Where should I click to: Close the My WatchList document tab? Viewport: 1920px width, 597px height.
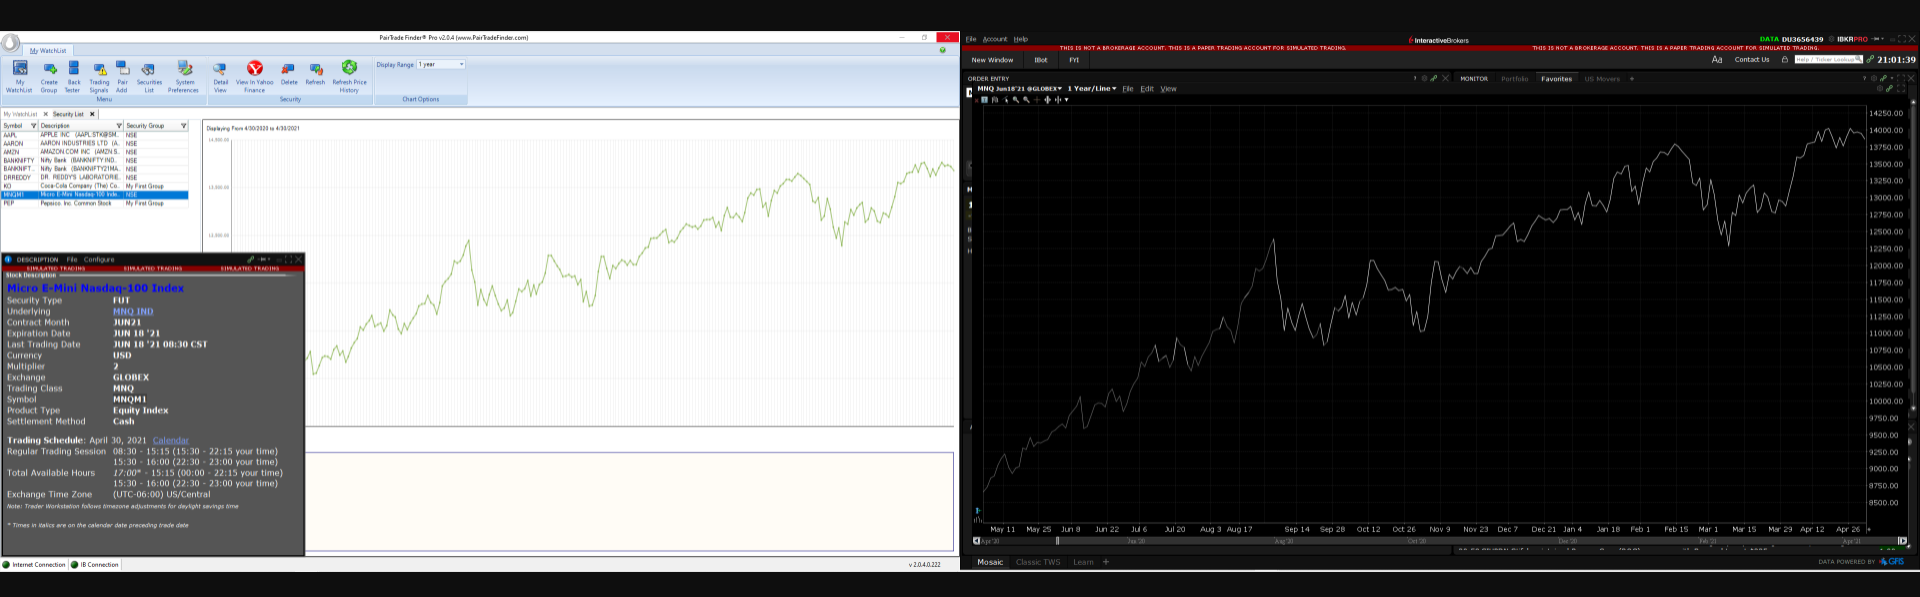45,114
